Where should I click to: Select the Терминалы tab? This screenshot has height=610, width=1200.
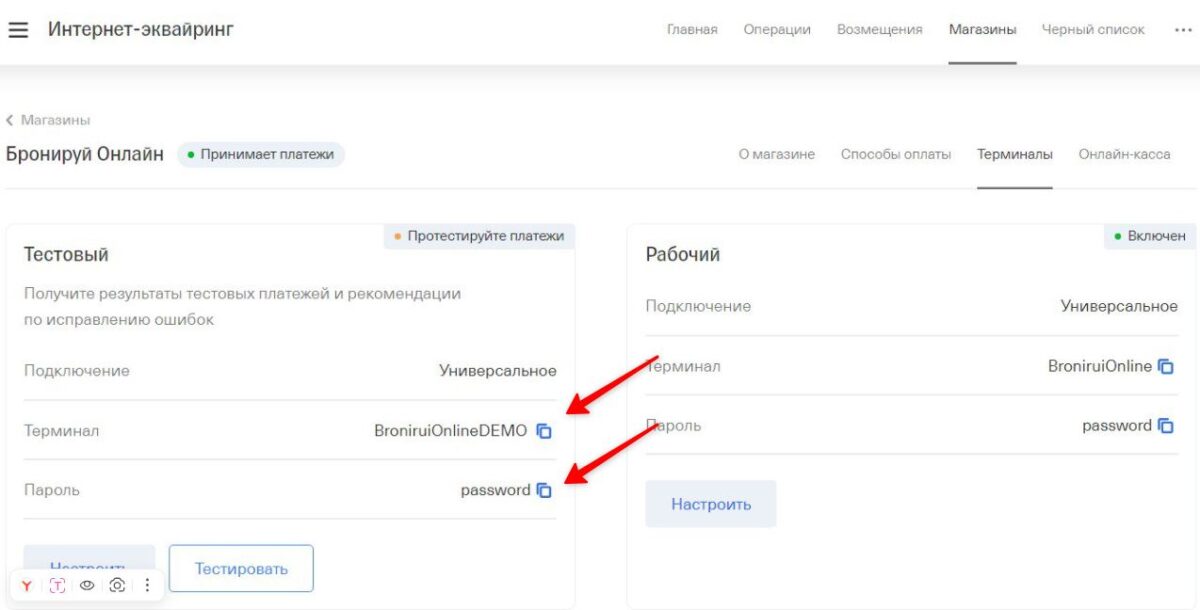1015,154
